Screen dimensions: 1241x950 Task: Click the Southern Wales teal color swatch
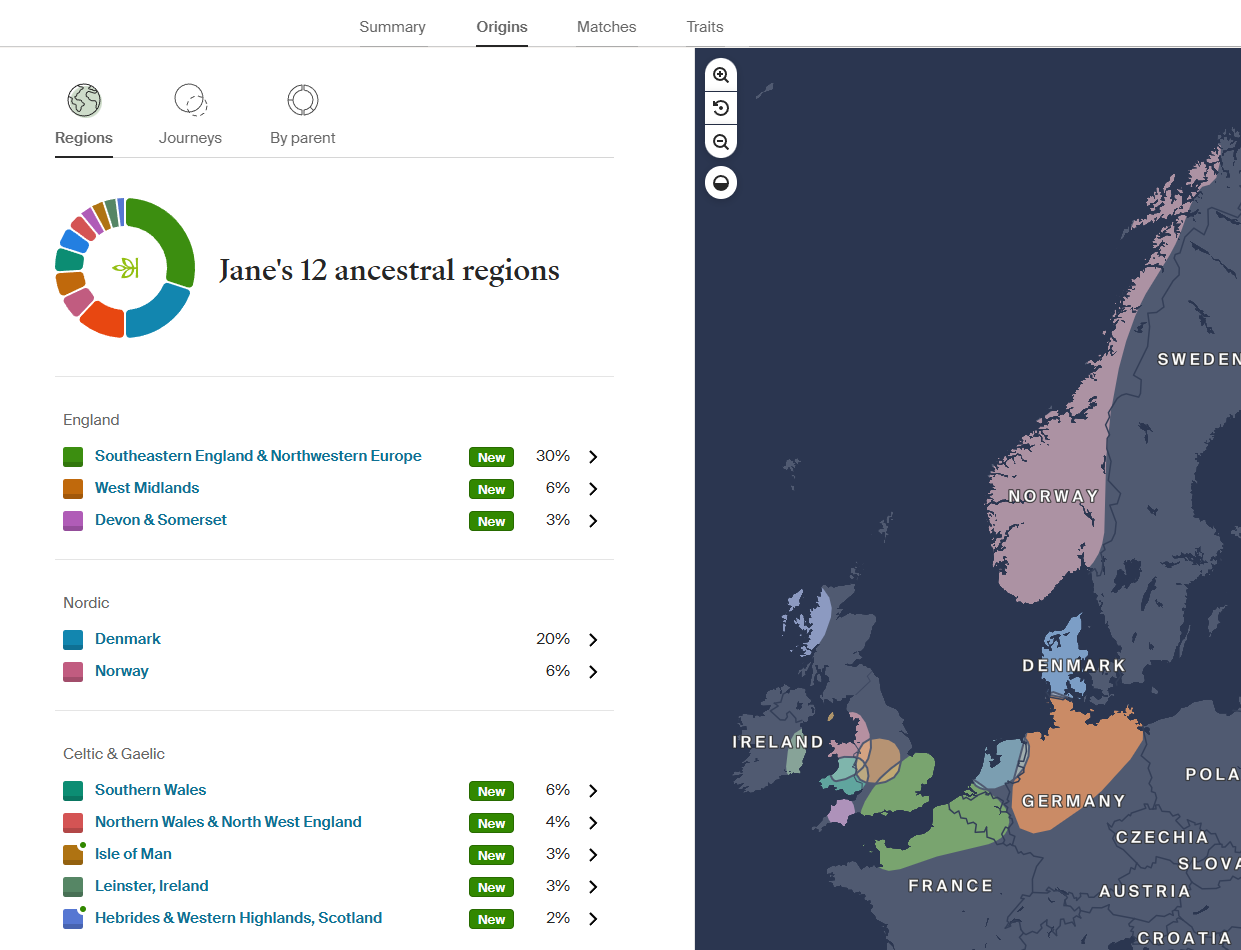coord(73,791)
